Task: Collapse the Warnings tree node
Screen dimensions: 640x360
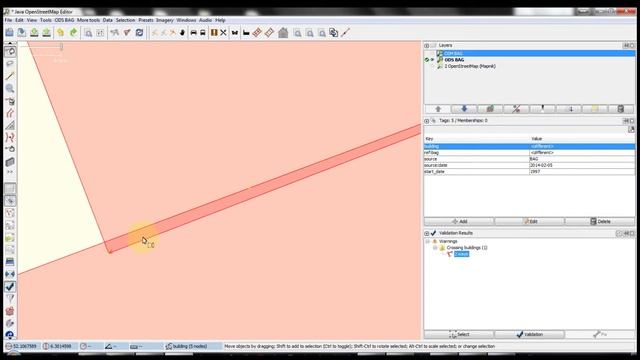Action: (428, 241)
